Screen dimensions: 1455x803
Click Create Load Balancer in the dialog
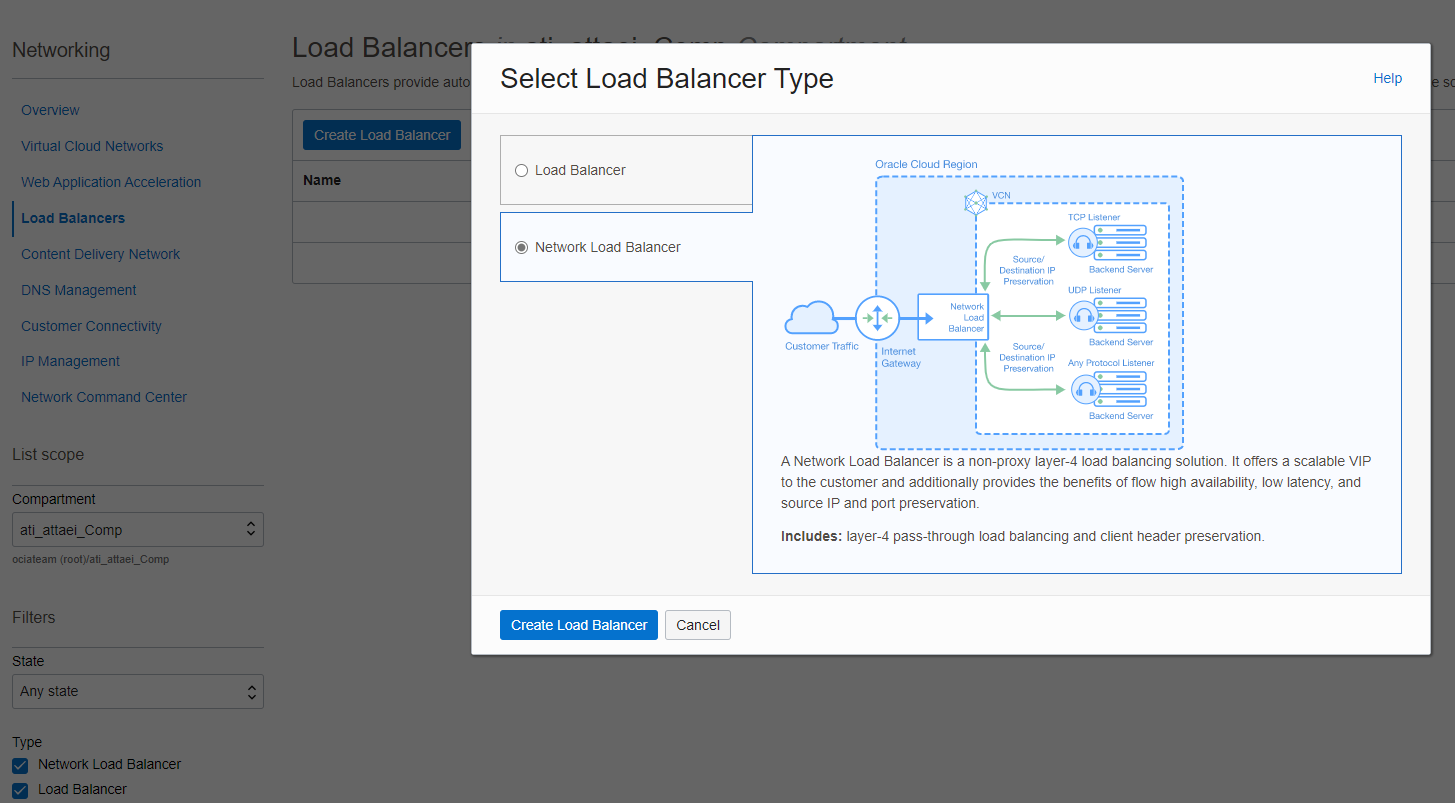pos(579,625)
